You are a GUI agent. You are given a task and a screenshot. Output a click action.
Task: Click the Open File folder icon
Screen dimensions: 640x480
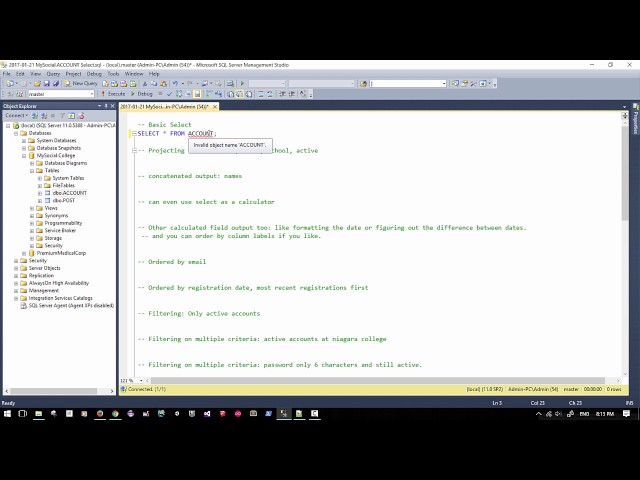37,83
